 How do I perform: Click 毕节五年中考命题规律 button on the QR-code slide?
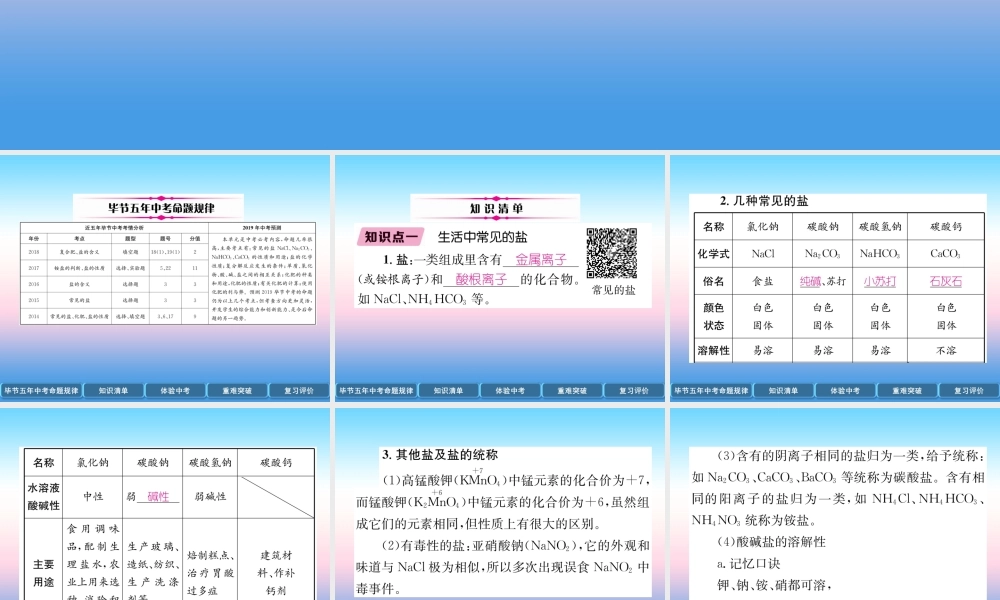[376, 391]
